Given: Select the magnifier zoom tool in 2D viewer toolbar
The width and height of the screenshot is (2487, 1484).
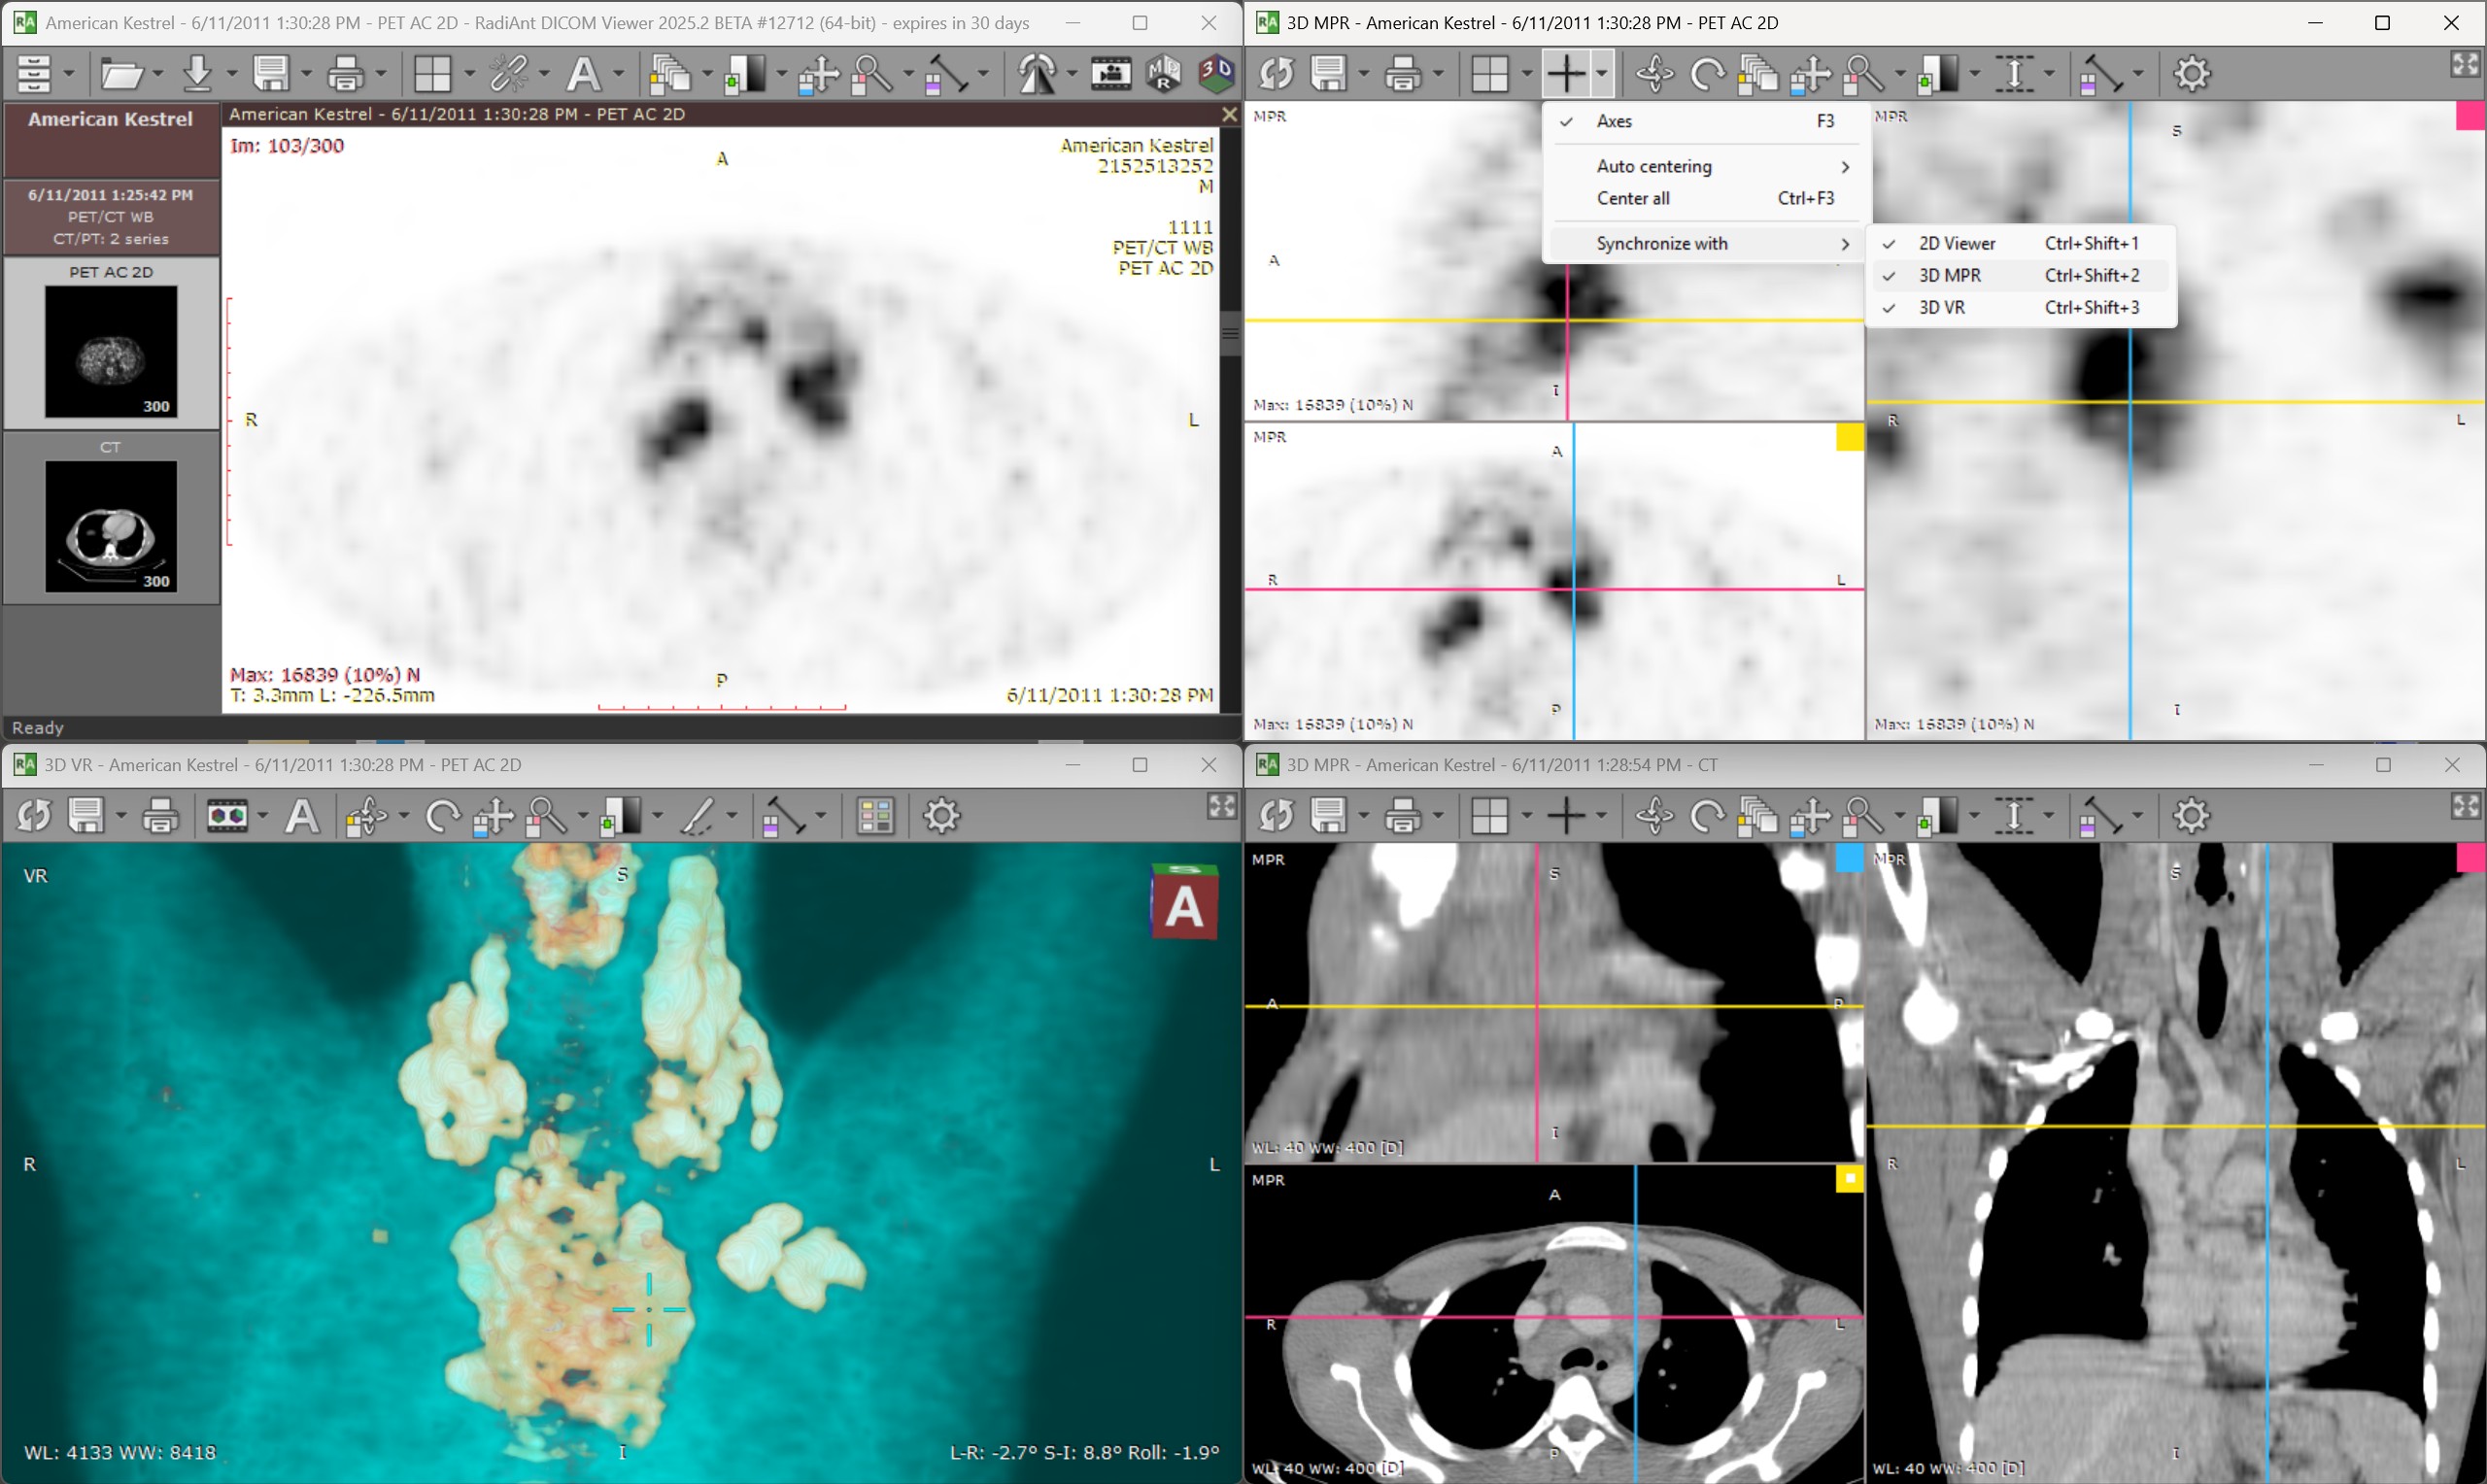Looking at the screenshot, I should point(871,73).
